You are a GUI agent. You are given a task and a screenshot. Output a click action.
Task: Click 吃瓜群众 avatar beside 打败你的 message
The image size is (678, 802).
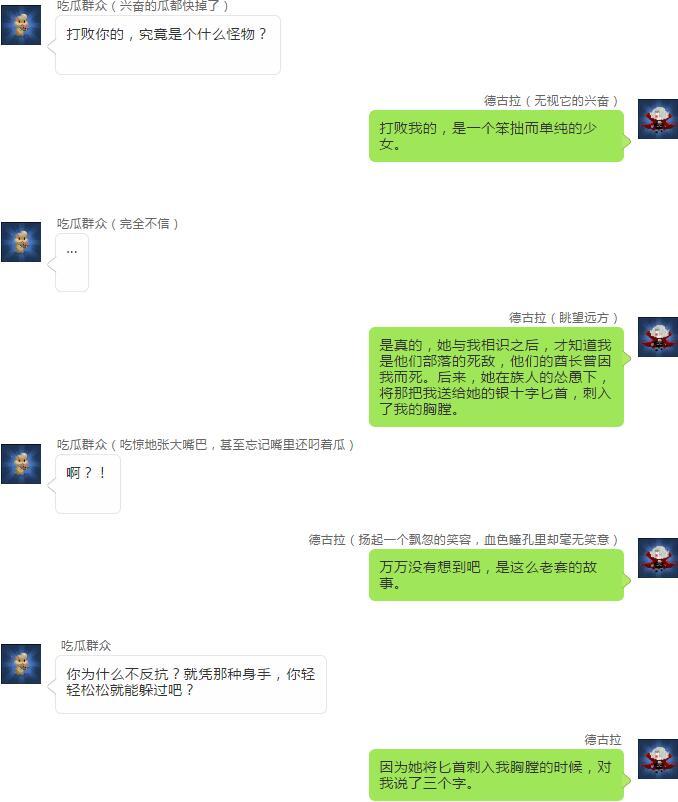click(21, 25)
